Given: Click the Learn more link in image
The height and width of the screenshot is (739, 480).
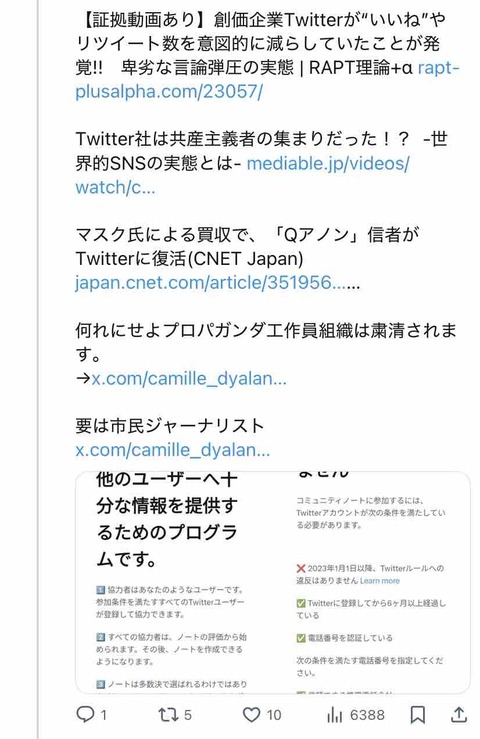Looking at the screenshot, I should (x=380, y=581).
